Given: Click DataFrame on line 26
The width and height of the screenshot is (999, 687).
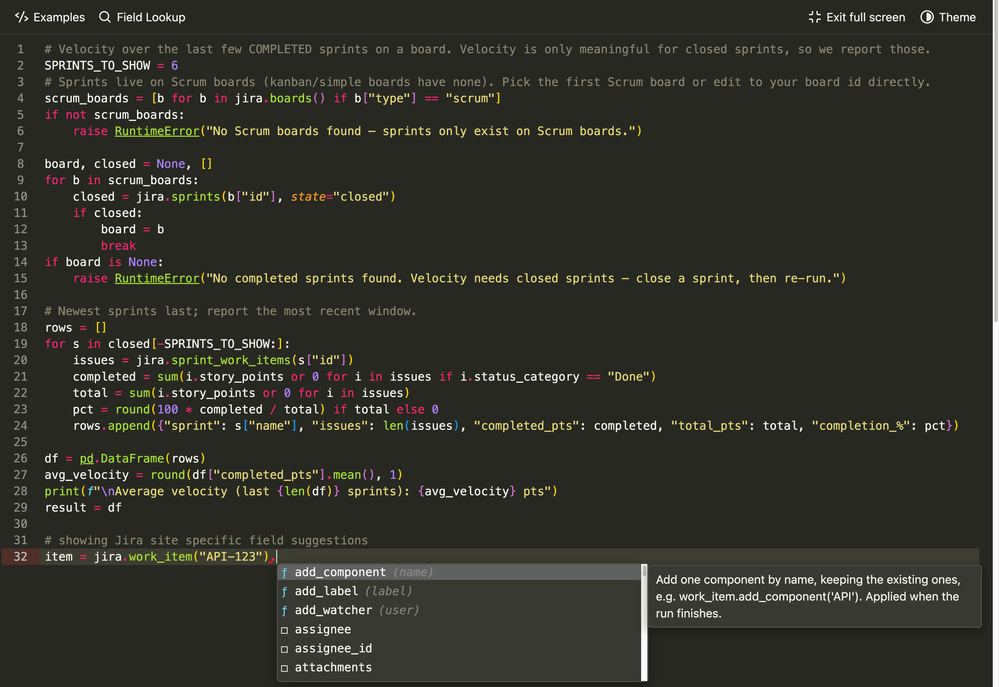Looking at the screenshot, I should [x=133, y=459].
